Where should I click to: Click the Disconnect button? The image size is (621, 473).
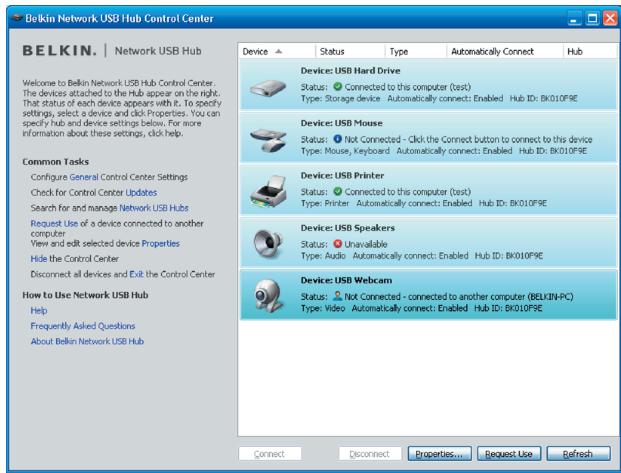point(370,454)
